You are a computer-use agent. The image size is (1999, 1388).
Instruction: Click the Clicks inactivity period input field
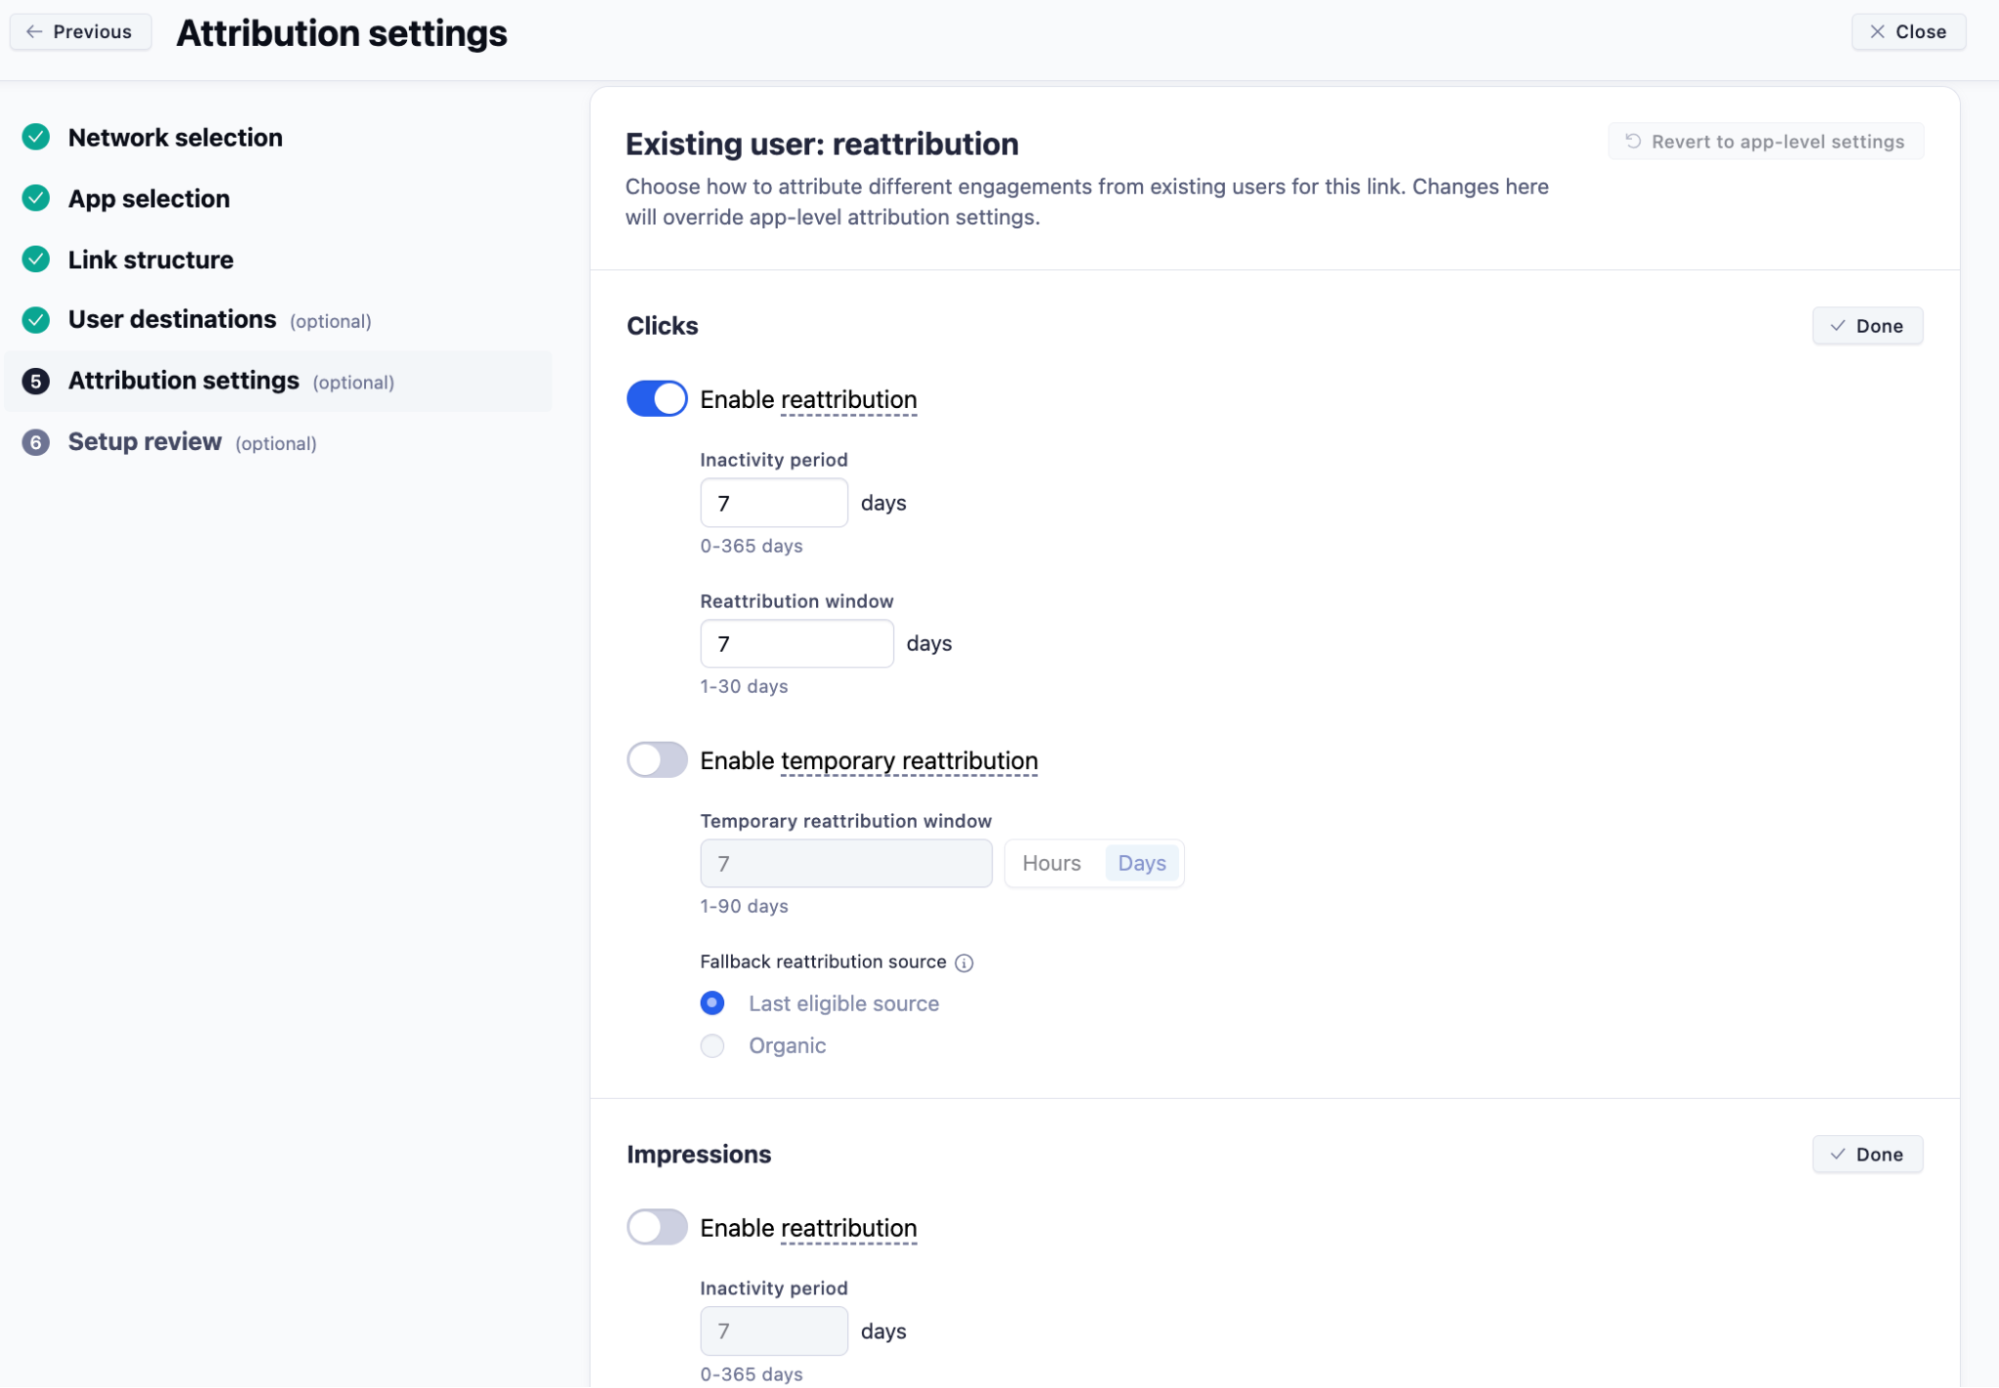(773, 503)
